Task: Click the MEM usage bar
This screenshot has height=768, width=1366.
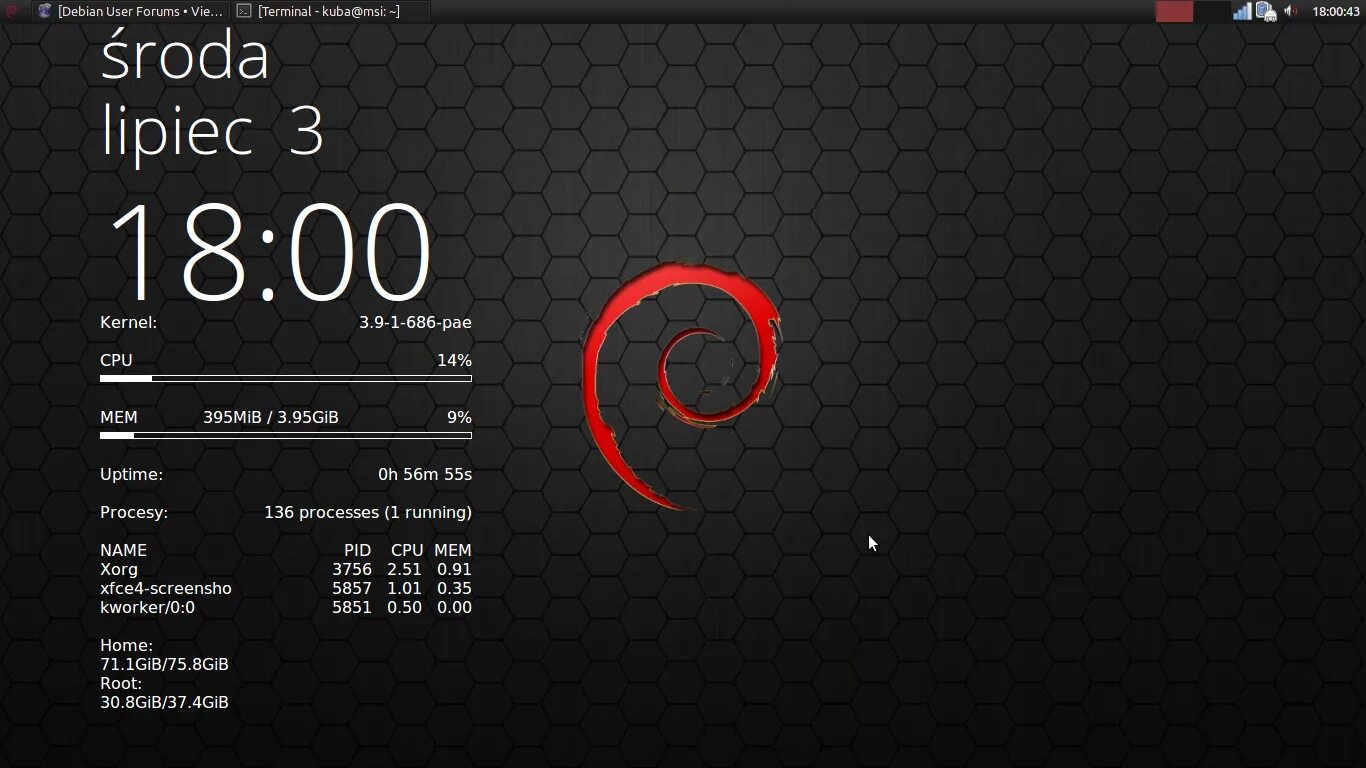Action: (286, 436)
